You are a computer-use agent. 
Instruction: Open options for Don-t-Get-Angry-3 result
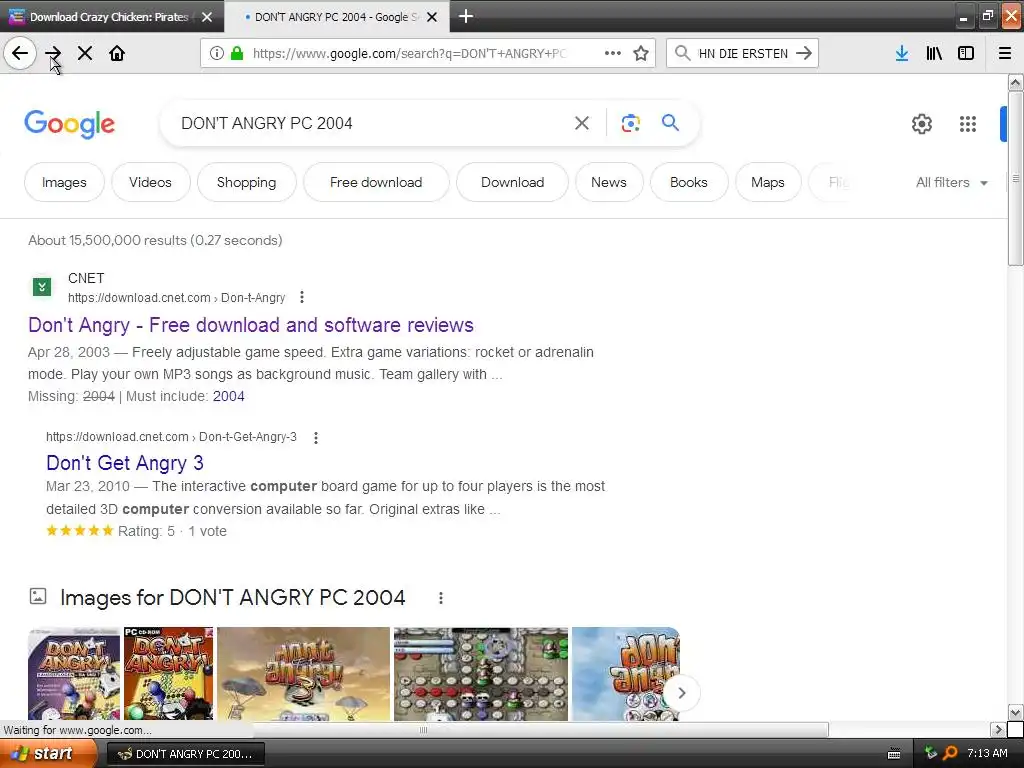(316, 438)
